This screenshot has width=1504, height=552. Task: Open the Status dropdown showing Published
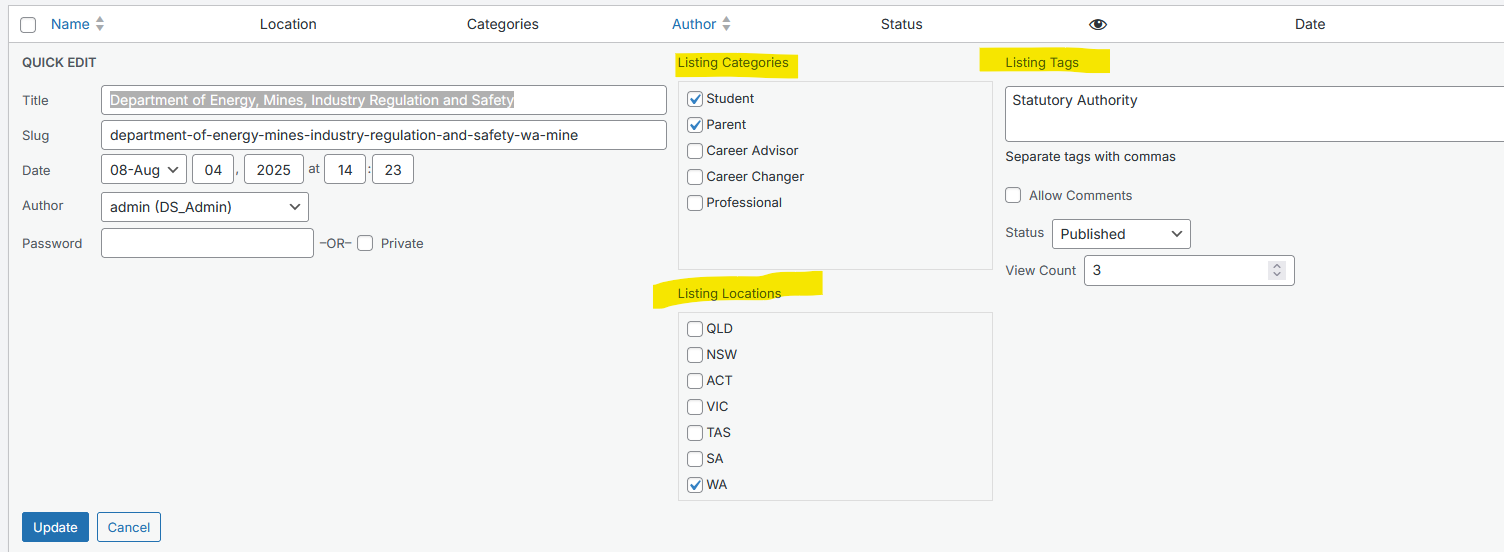coord(1121,234)
